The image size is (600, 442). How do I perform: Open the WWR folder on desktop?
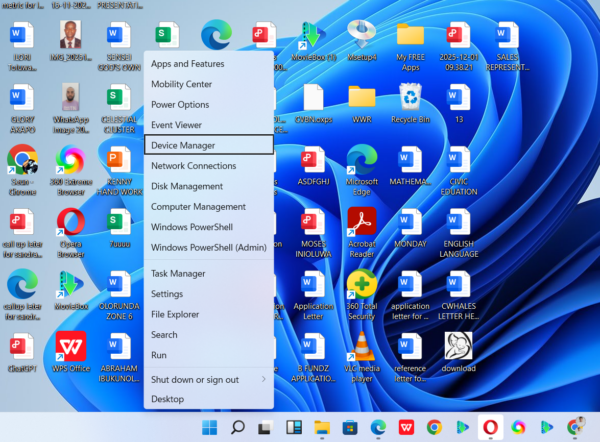coord(361,97)
